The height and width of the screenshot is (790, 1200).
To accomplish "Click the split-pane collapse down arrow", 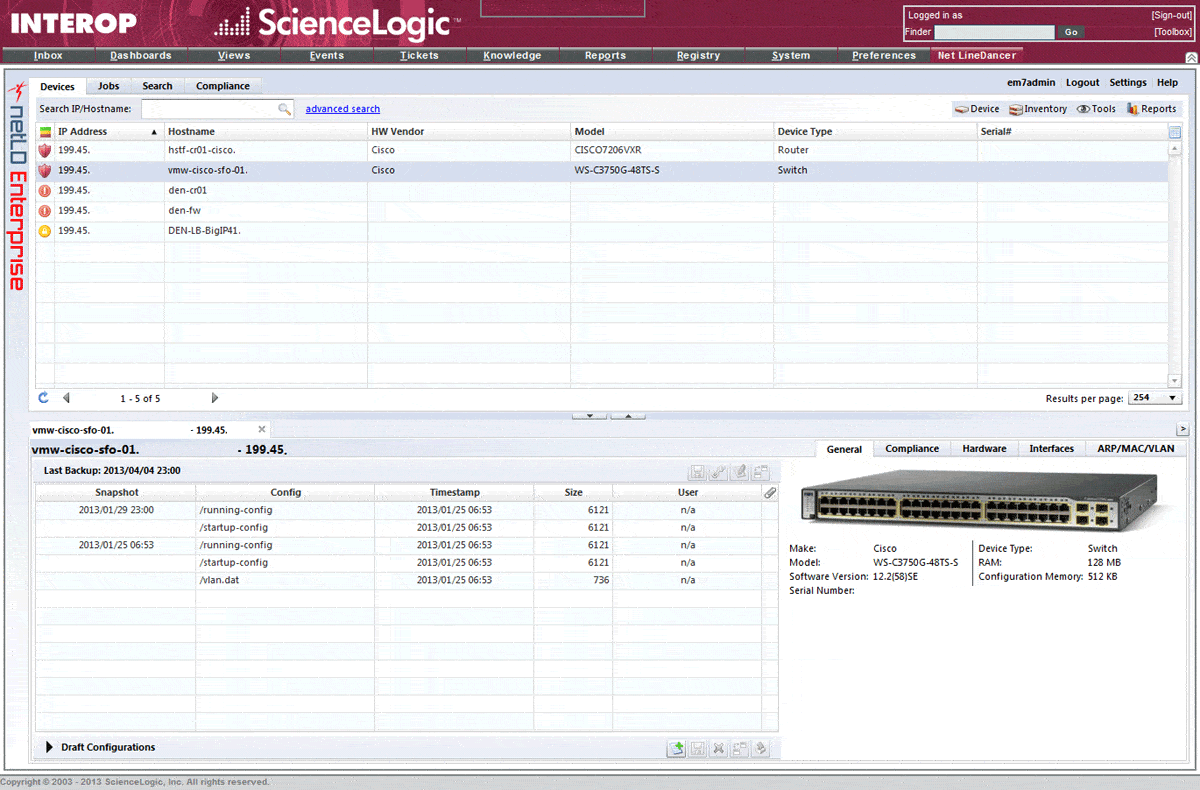I will pyautogui.click(x=589, y=415).
